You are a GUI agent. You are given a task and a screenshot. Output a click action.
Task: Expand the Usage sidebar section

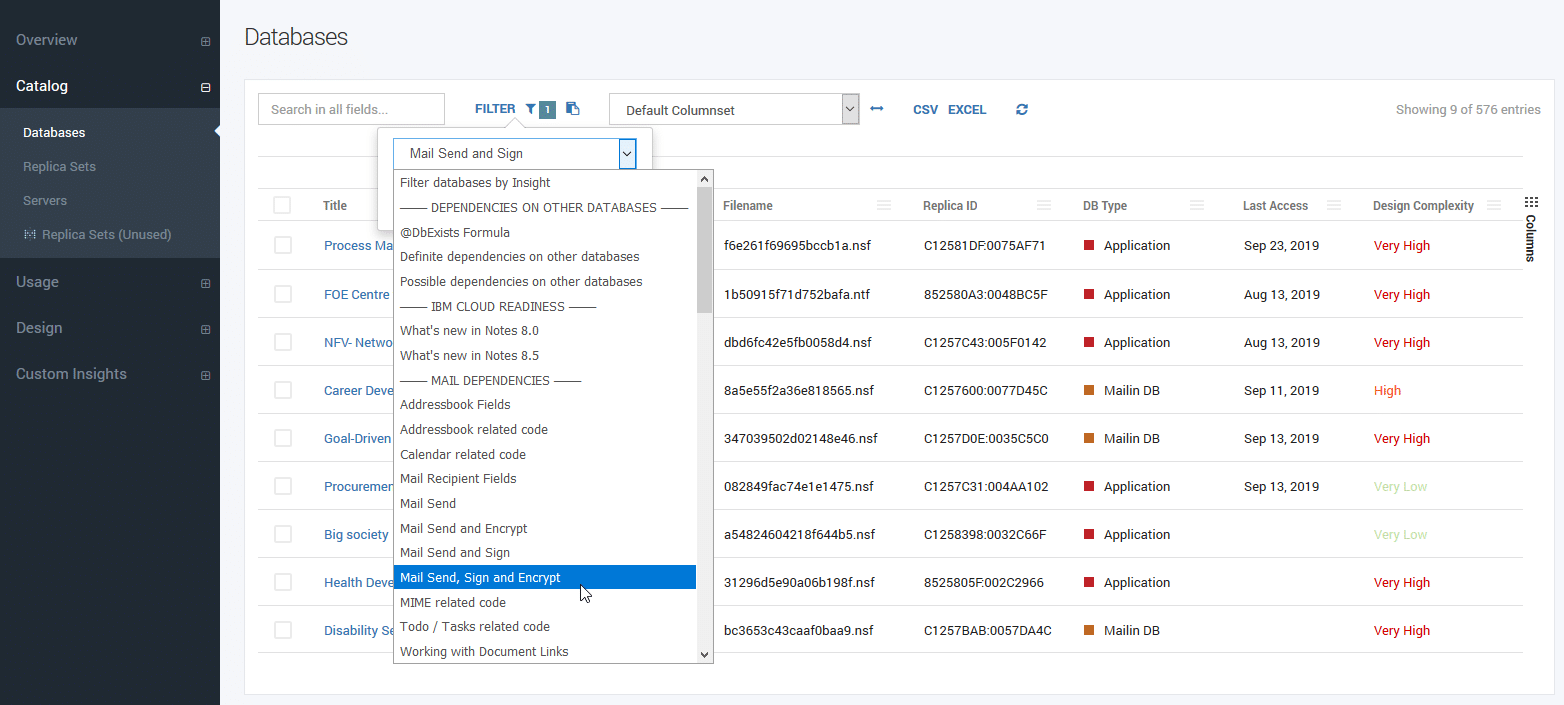(205, 283)
